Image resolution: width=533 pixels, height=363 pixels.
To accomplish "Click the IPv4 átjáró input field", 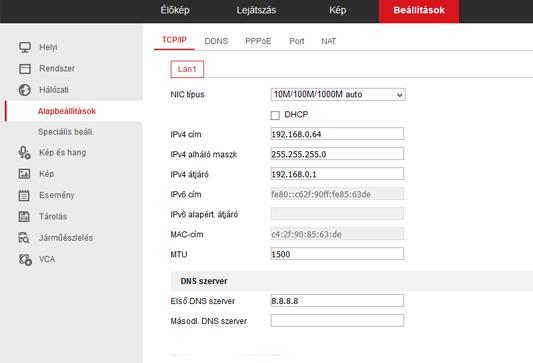I will pos(337,174).
